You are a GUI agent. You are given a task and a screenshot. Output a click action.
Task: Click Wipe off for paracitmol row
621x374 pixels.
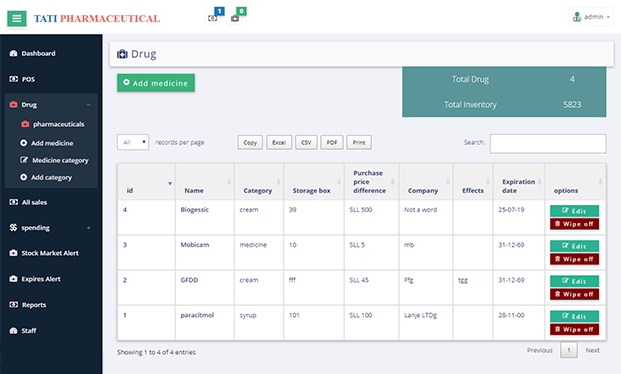(x=574, y=329)
